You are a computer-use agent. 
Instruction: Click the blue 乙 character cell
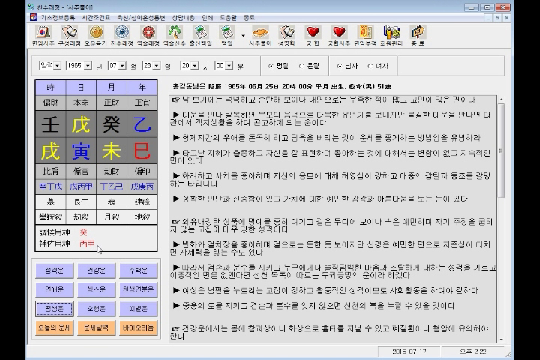tap(142, 124)
